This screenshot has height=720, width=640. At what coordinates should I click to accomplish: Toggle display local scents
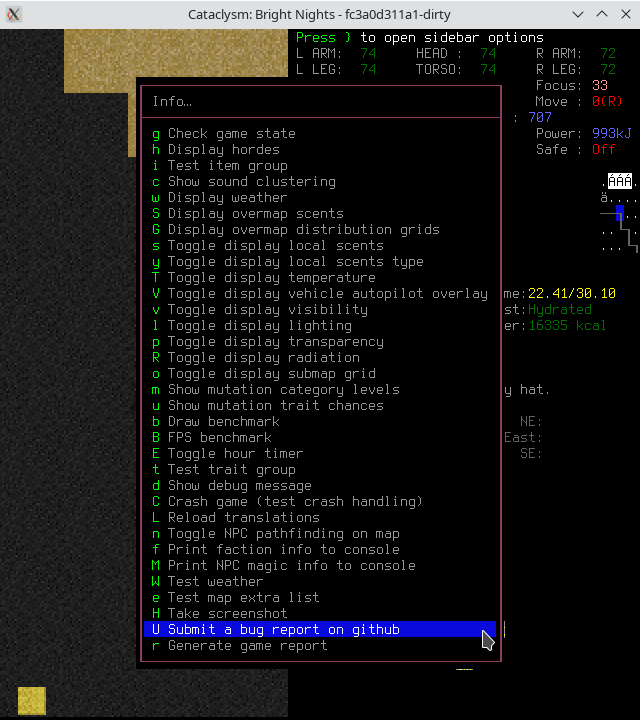tap(320, 246)
